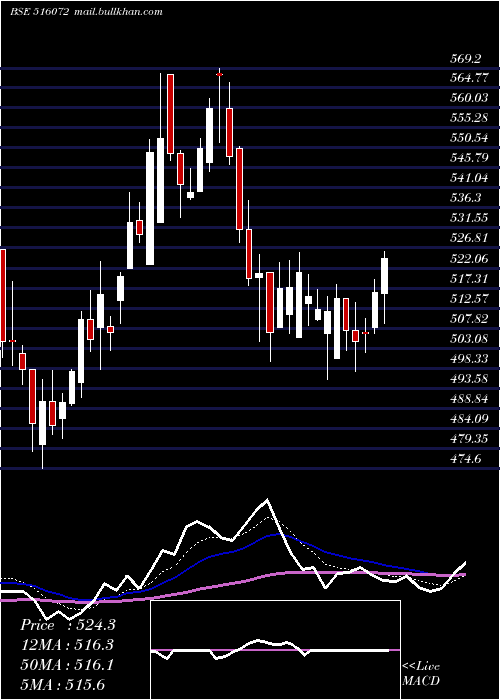Click the '<<Live MACD' label
Screen dimensions: 500x700
pos(421,674)
